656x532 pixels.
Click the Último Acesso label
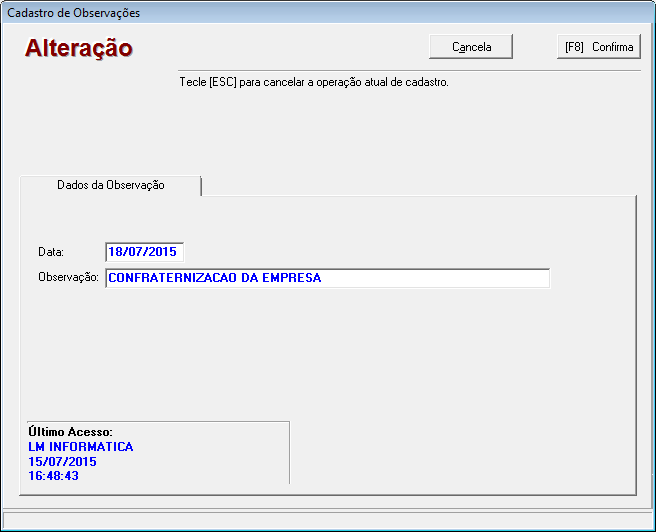70,432
